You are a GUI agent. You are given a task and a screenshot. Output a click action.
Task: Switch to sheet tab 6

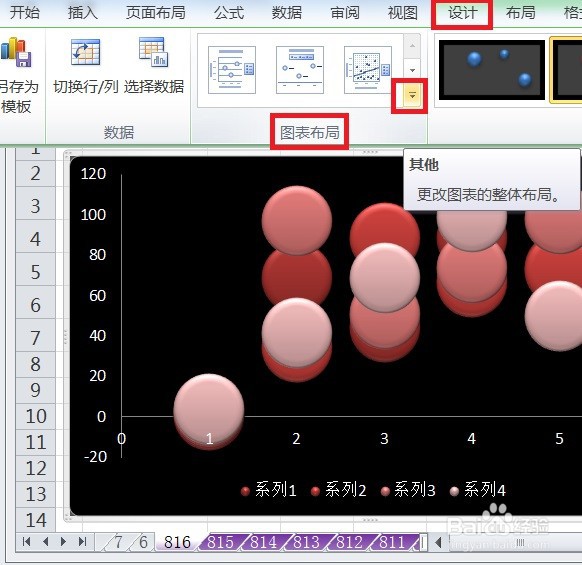click(143, 542)
